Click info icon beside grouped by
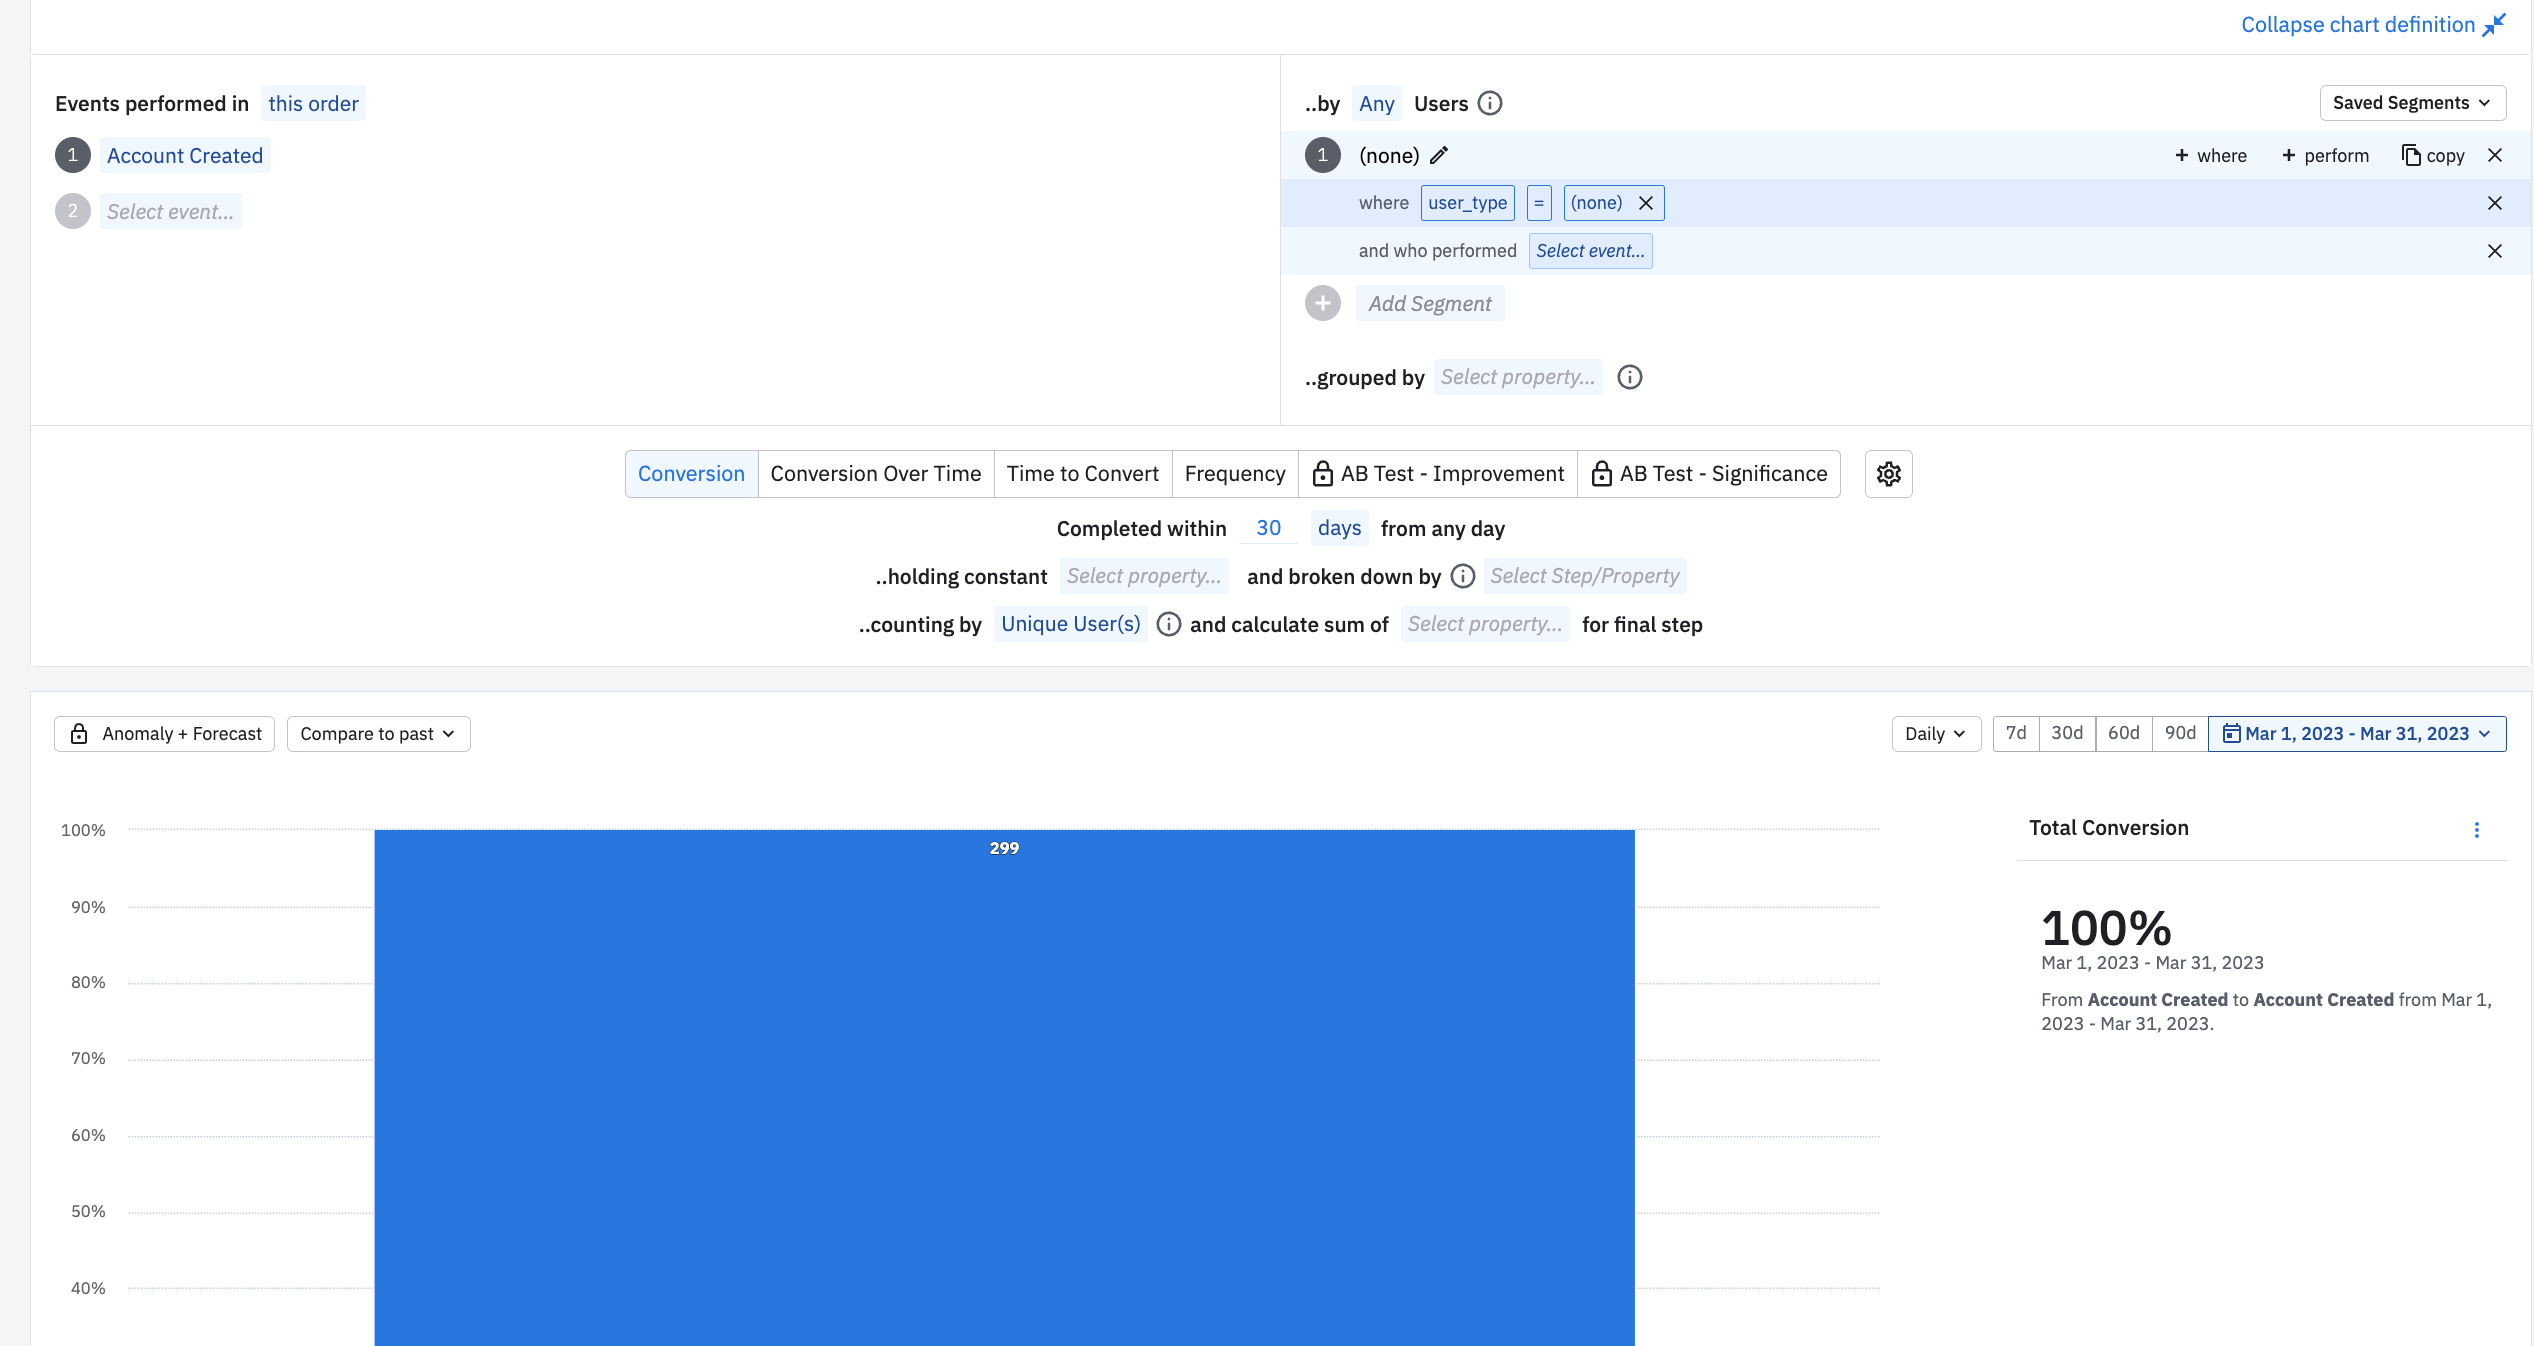This screenshot has height=1346, width=2534. click(1630, 377)
